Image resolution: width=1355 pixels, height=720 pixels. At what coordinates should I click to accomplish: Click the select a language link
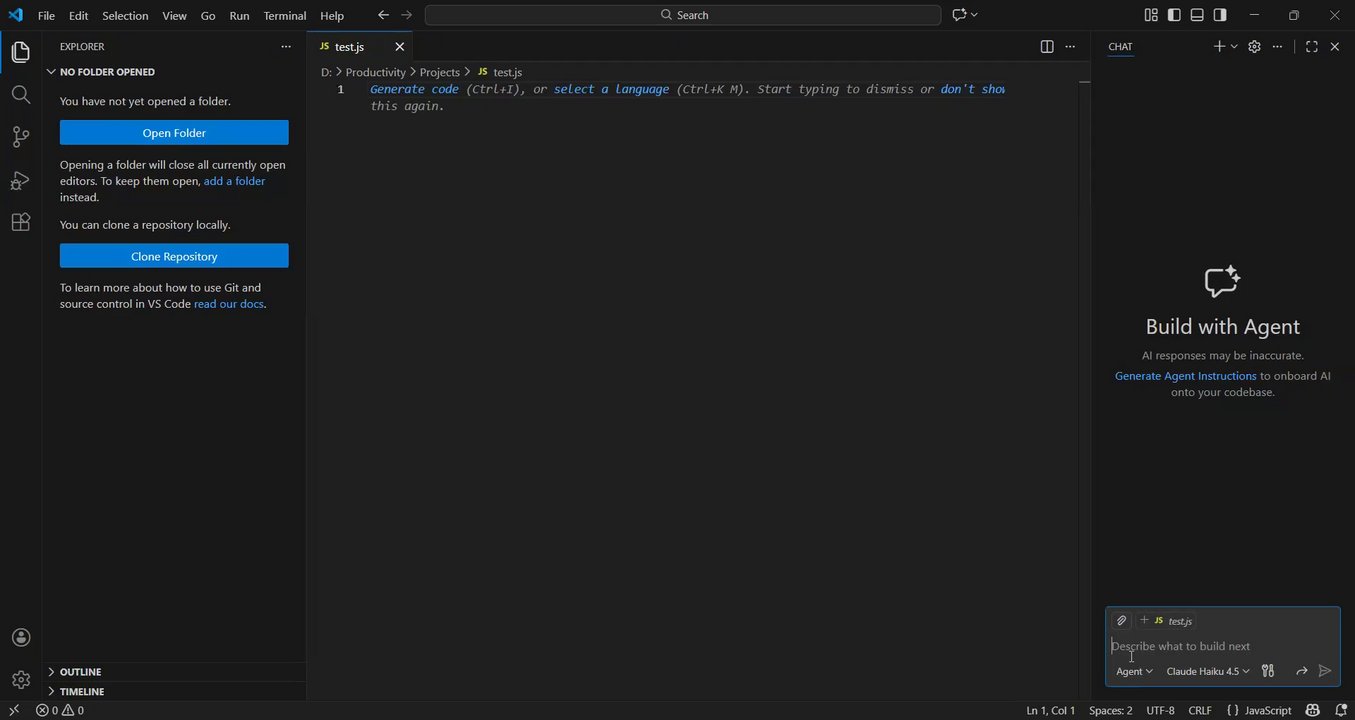click(x=611, y=89)
